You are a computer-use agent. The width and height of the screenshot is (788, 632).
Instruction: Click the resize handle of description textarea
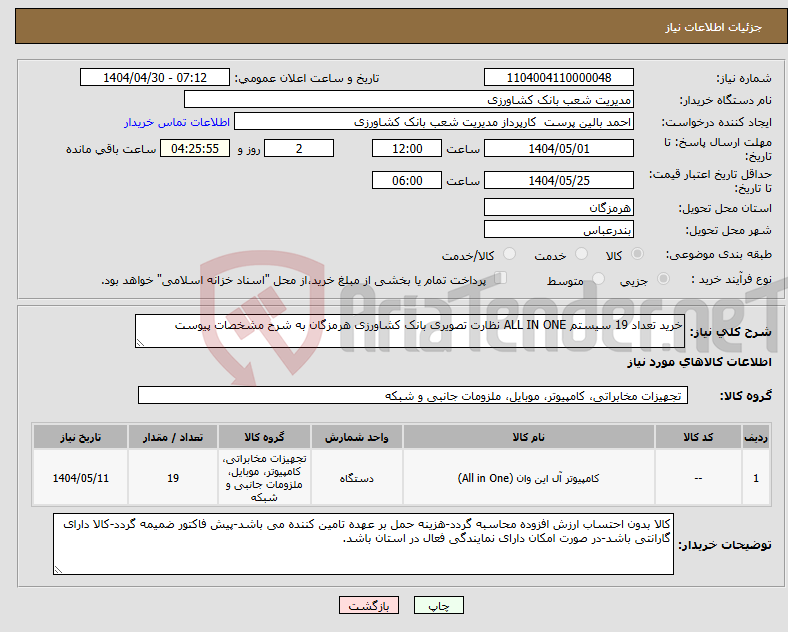[x=140, y=343]
